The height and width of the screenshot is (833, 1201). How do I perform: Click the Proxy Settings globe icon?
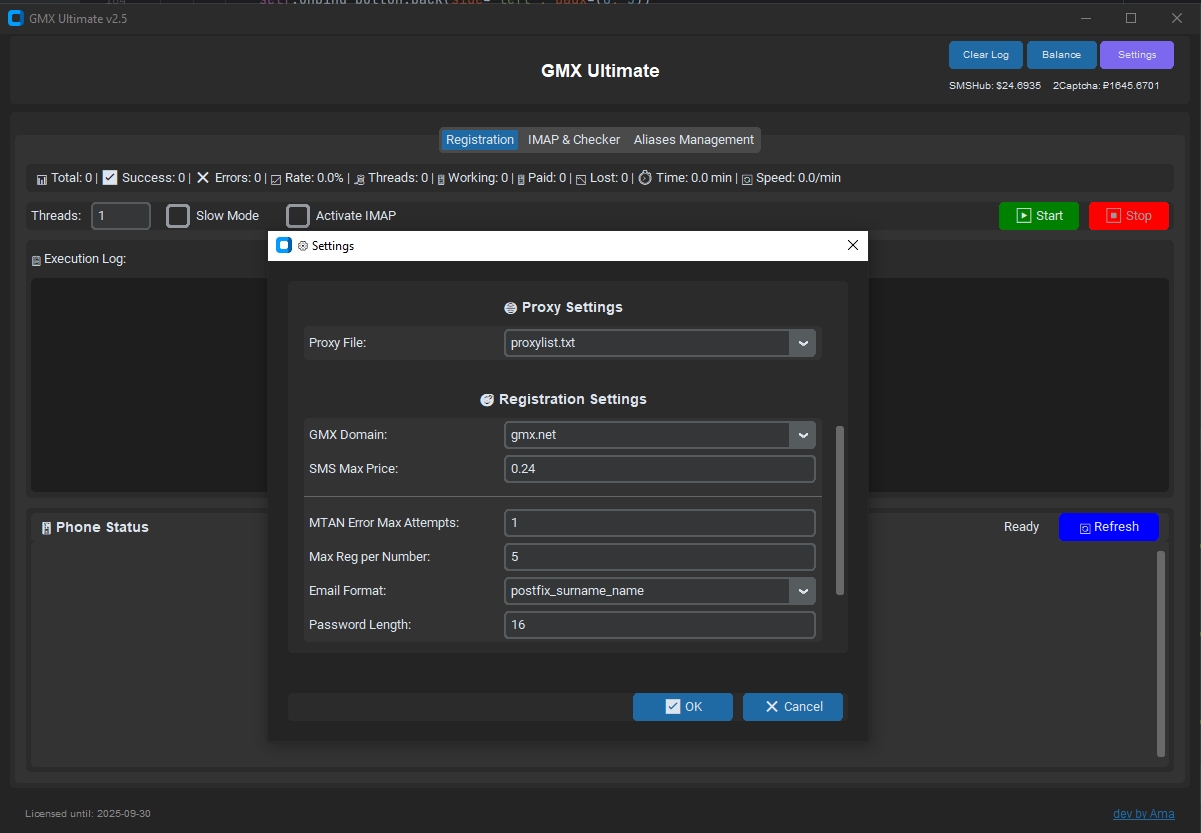pyautogui.click(x=511, y=308)
